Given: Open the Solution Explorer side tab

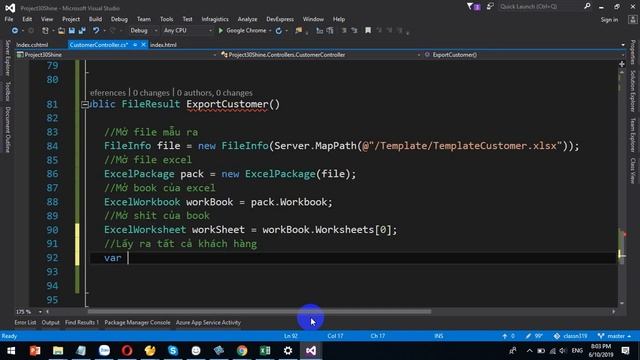Looking at the screenshot, I should [633, 91].
